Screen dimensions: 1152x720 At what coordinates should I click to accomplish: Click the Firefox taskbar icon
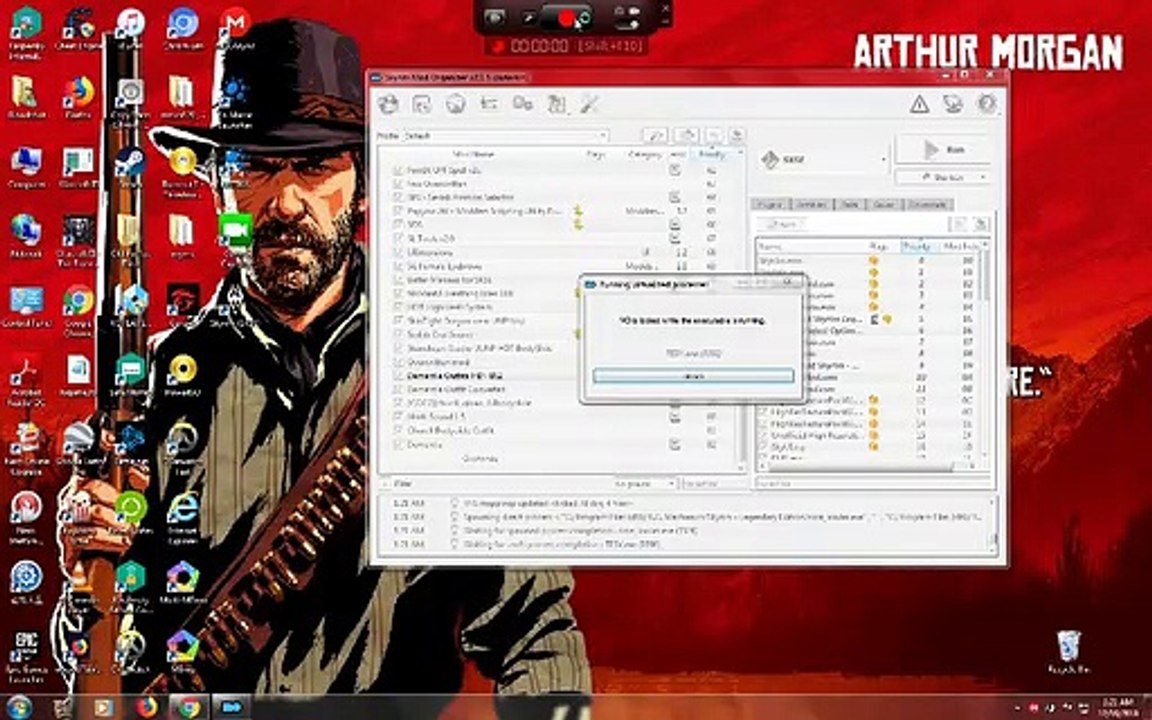tap(146, 708)
